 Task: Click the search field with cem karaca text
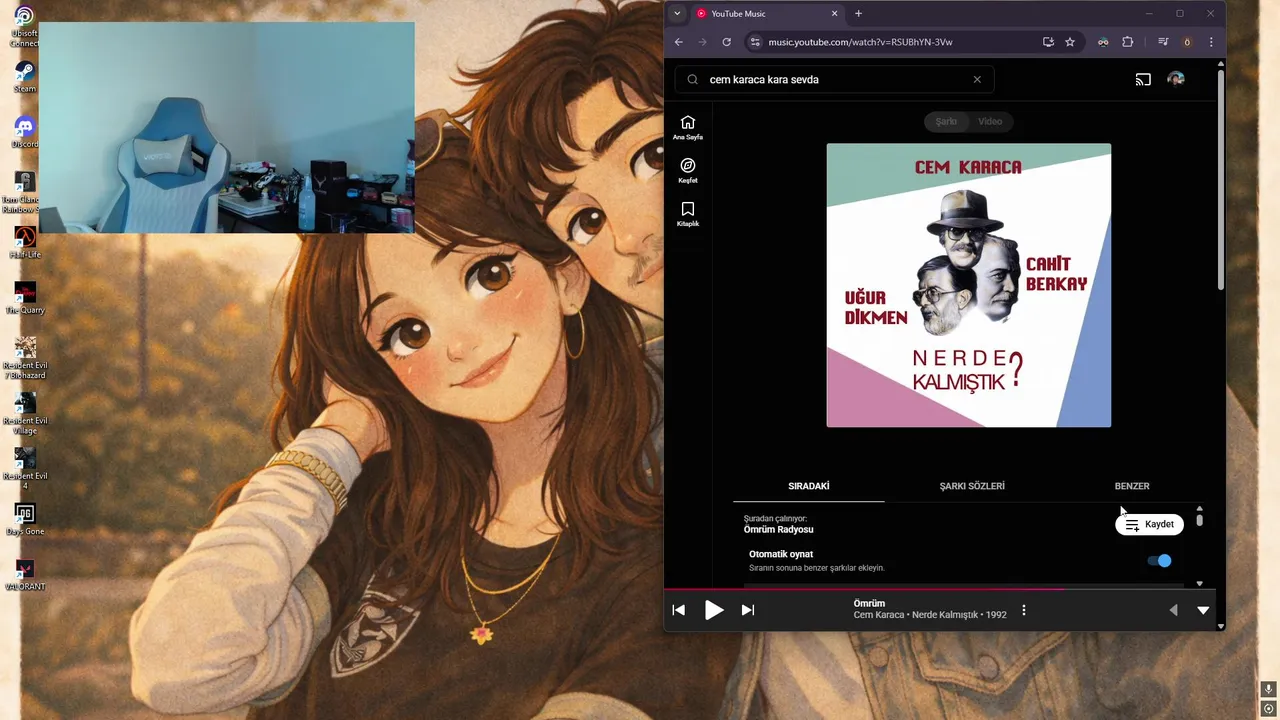pyautogui.click(x=835, y=80)
